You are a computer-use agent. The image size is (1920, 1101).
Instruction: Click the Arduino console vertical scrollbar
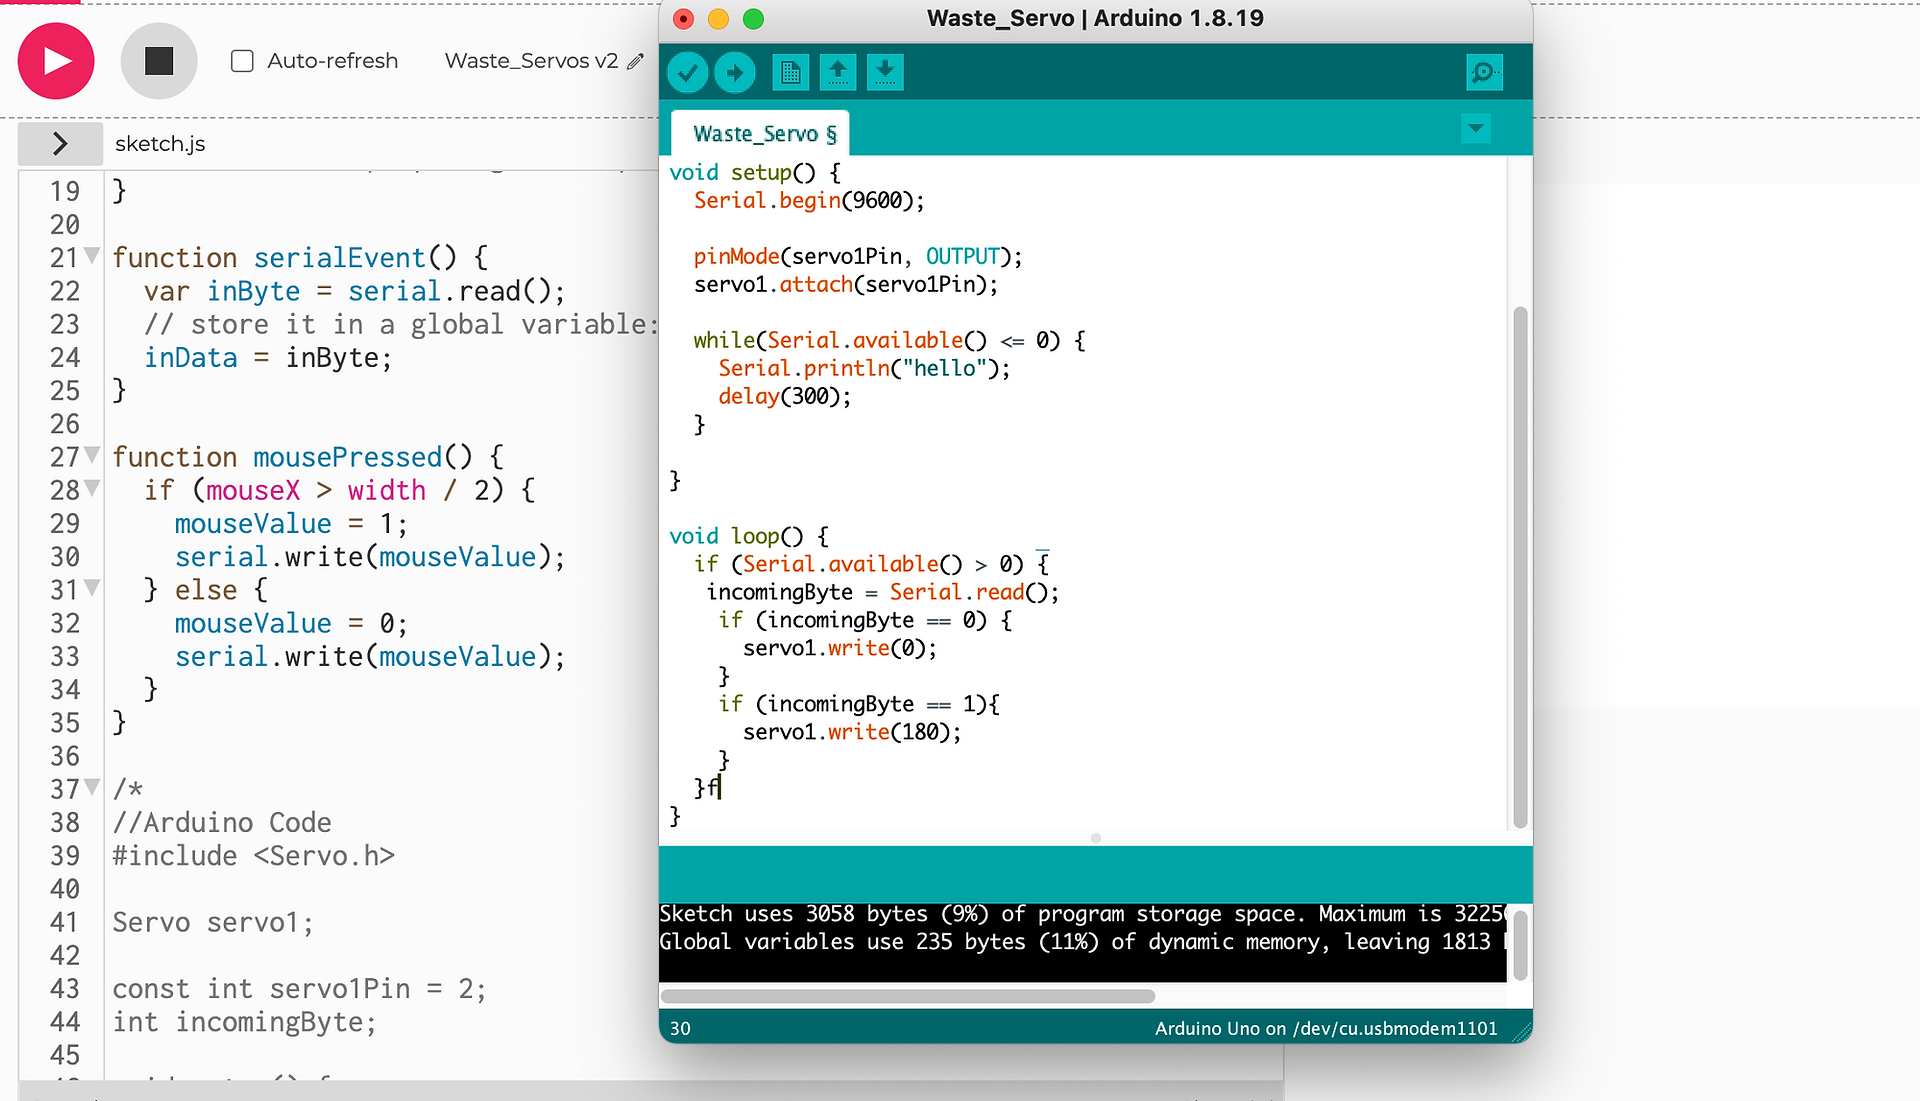click(x=1520, y=944)
